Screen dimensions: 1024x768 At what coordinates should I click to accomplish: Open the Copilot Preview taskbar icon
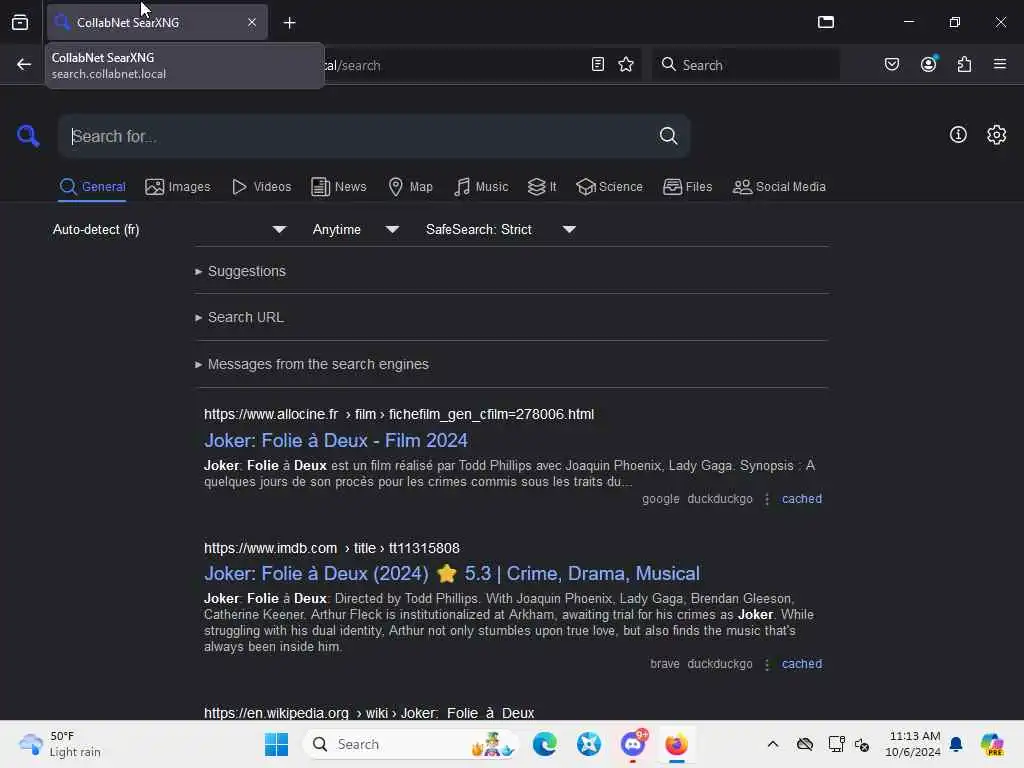coord(992,744)
